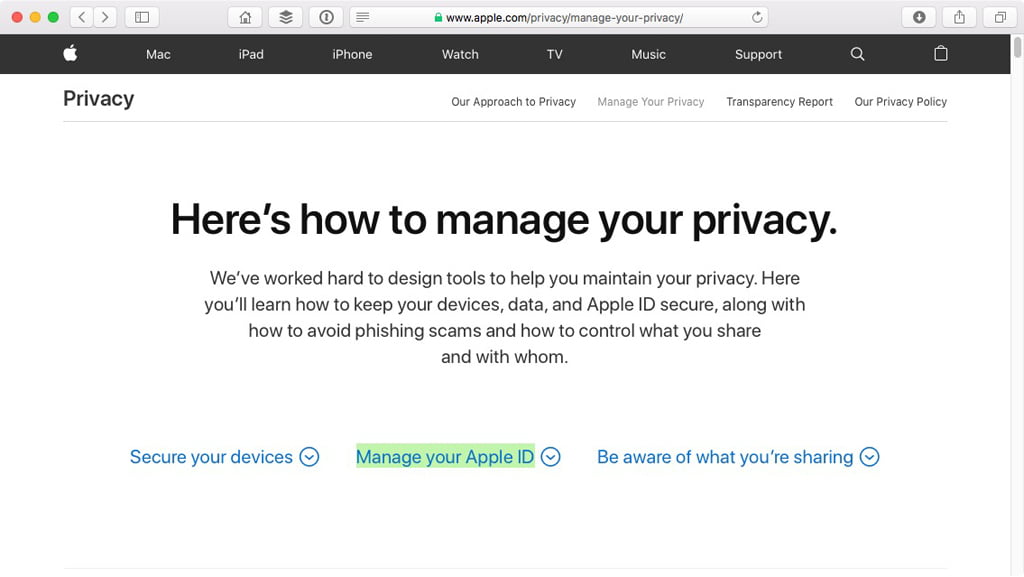This screenshot has width=1024, height=577.
Task: Jump to Secure your devices section
Action: coord(211,457)
